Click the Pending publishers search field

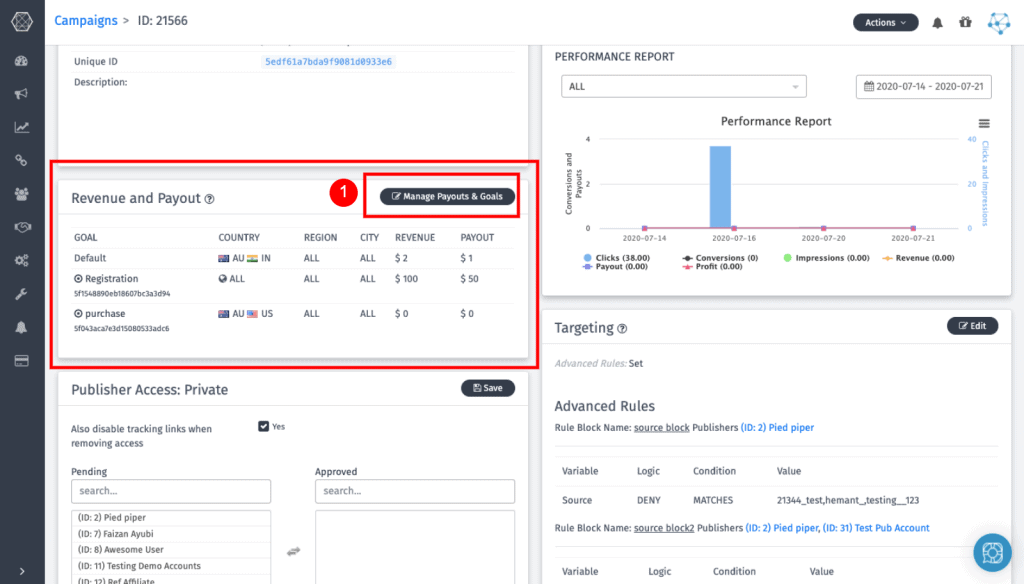(x=170, y=491)
